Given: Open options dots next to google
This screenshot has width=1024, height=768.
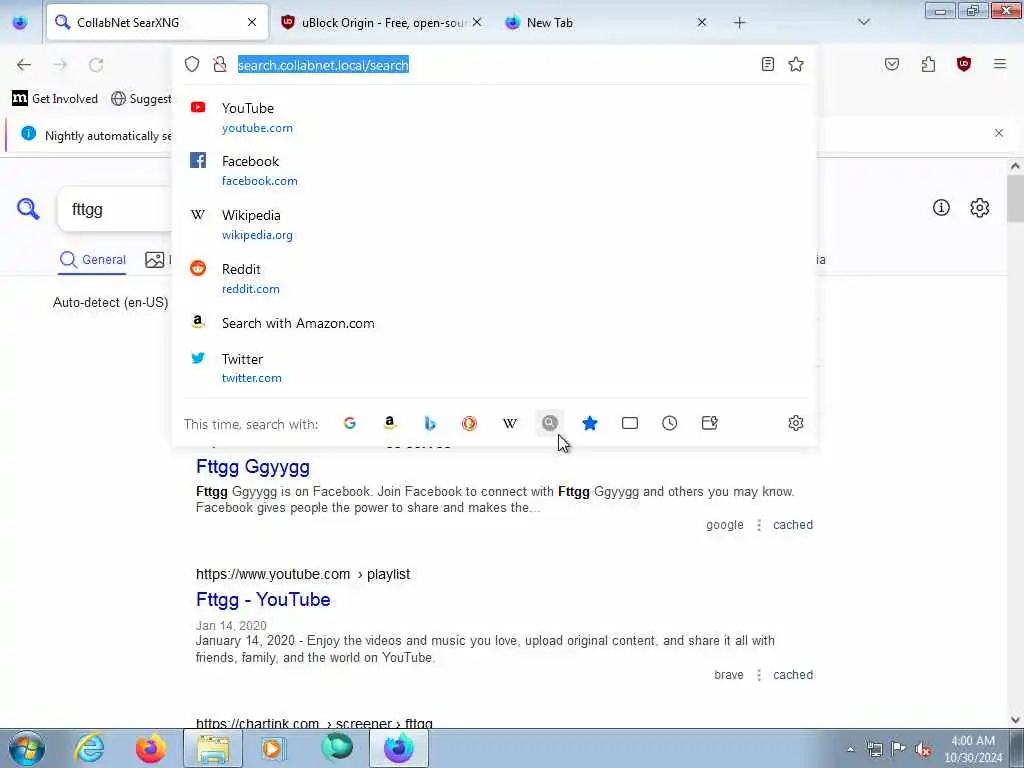Looking at the screenshot, I should tap(758, 524).
